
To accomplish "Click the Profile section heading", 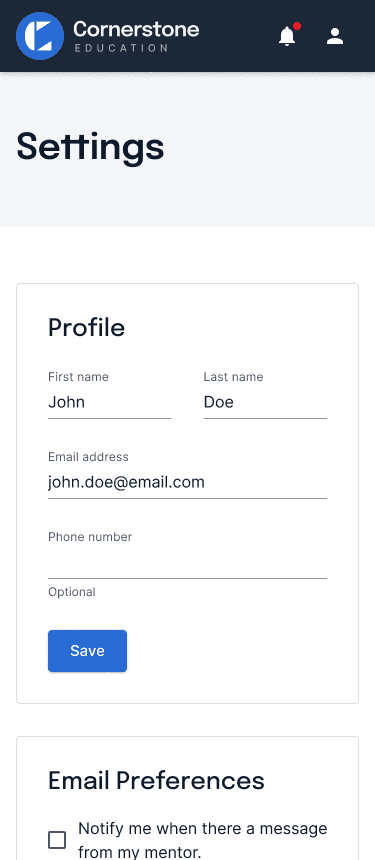I will pyautogui.click(x=87, y=327).
